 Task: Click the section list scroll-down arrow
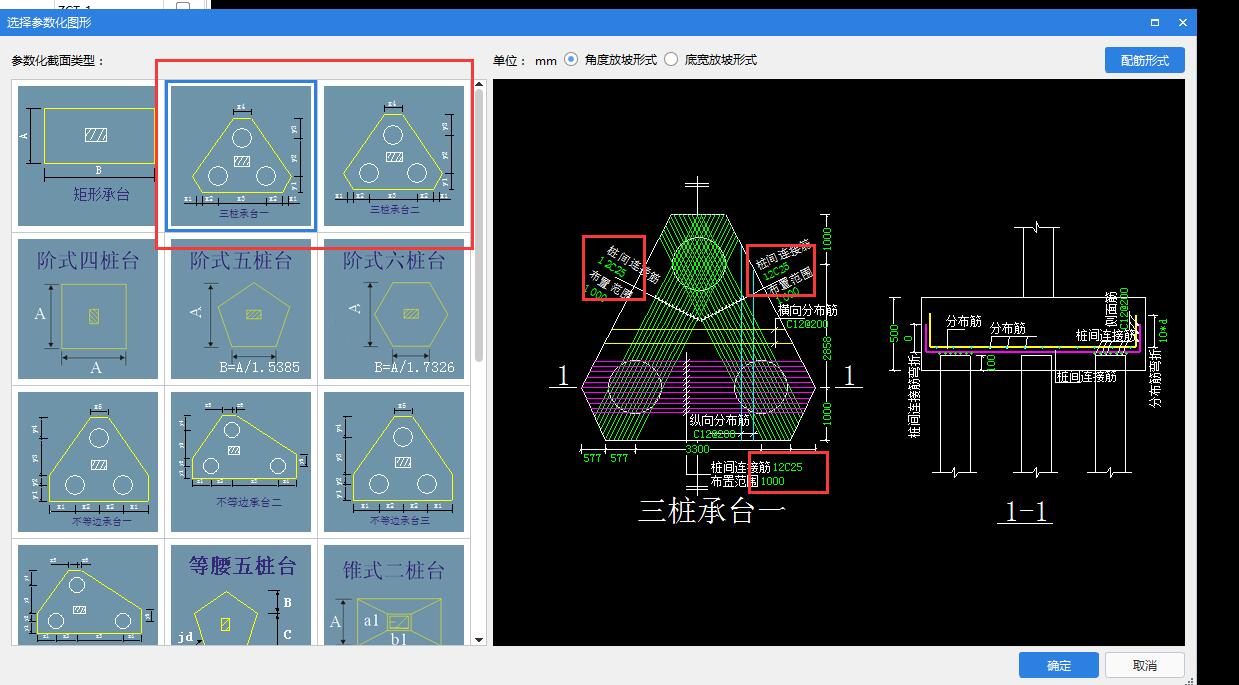[479, 640]
